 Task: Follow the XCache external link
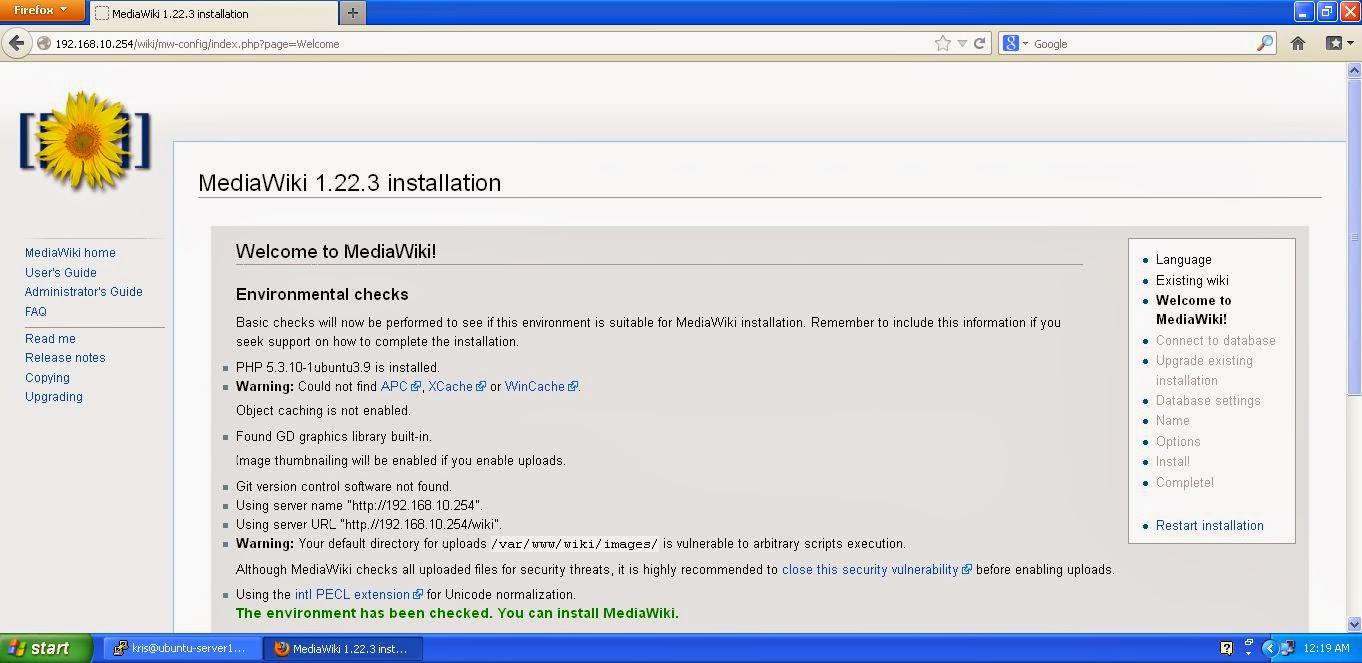[457, 386]
